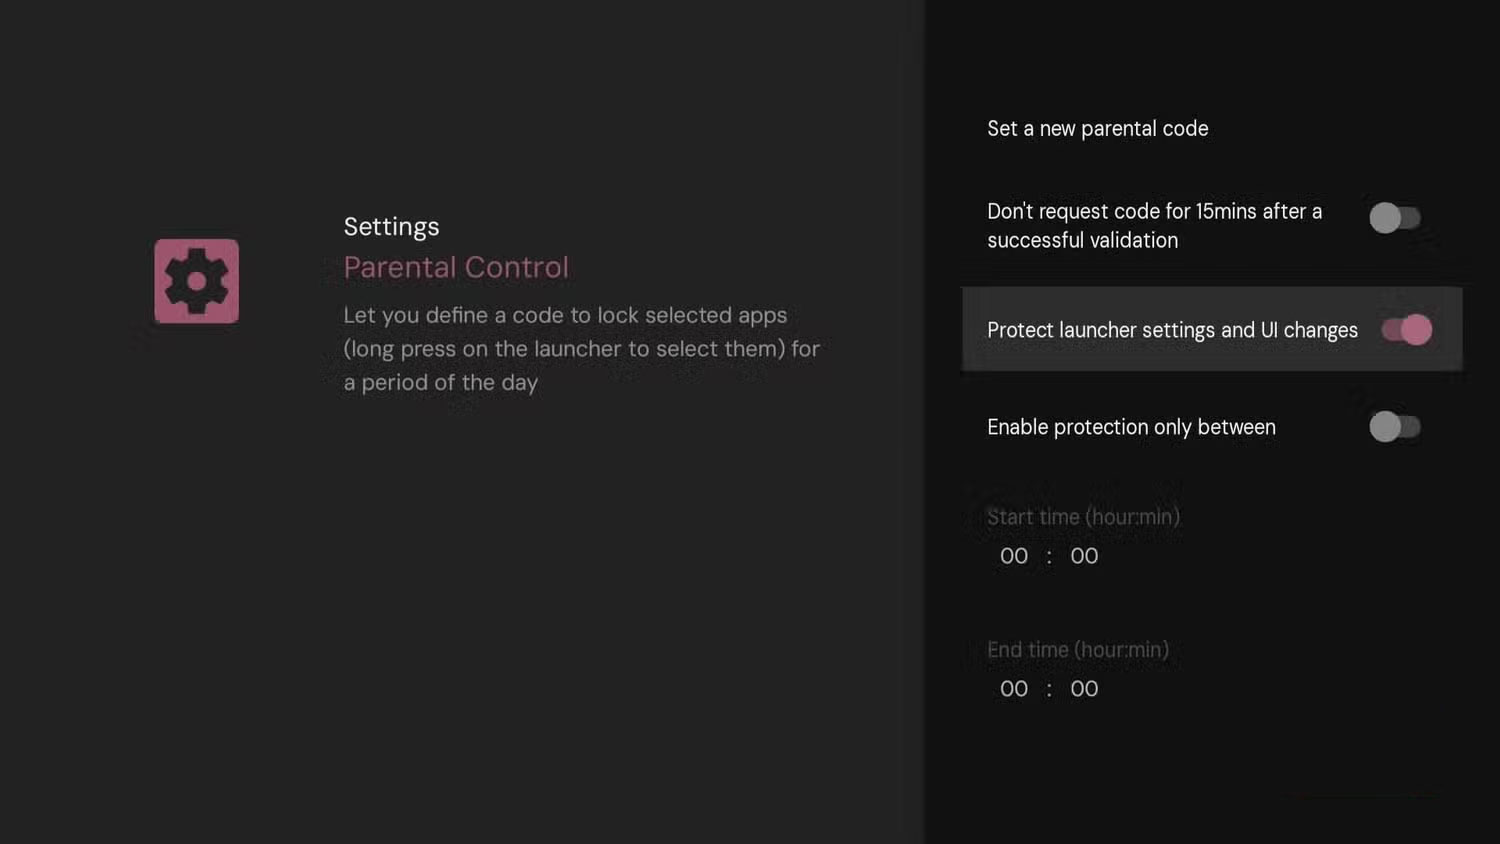Click the end time minute field

tap(1084, 688)
